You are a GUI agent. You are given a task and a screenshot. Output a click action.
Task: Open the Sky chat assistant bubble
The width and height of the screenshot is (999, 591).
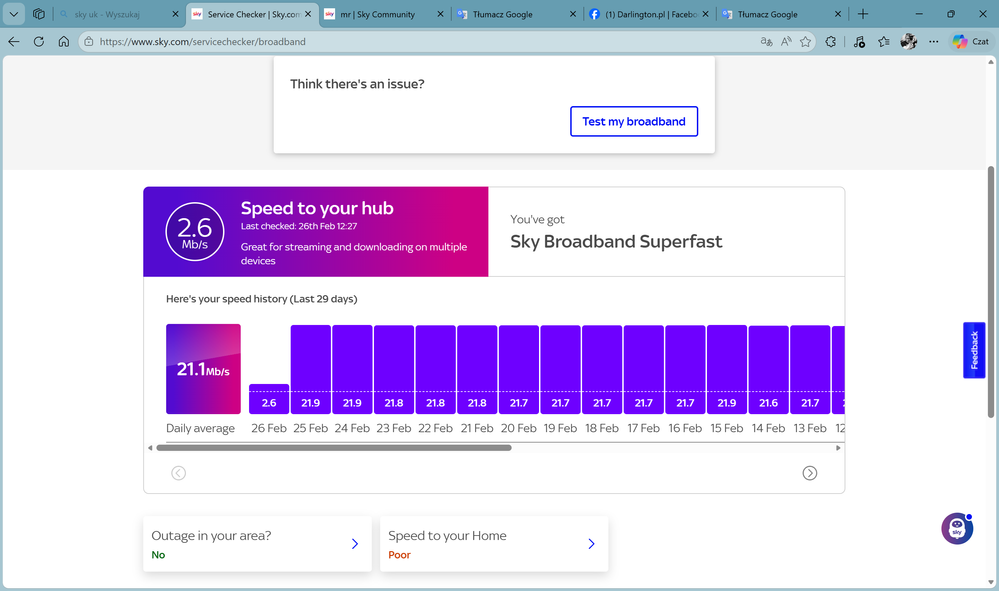(957, 528)
